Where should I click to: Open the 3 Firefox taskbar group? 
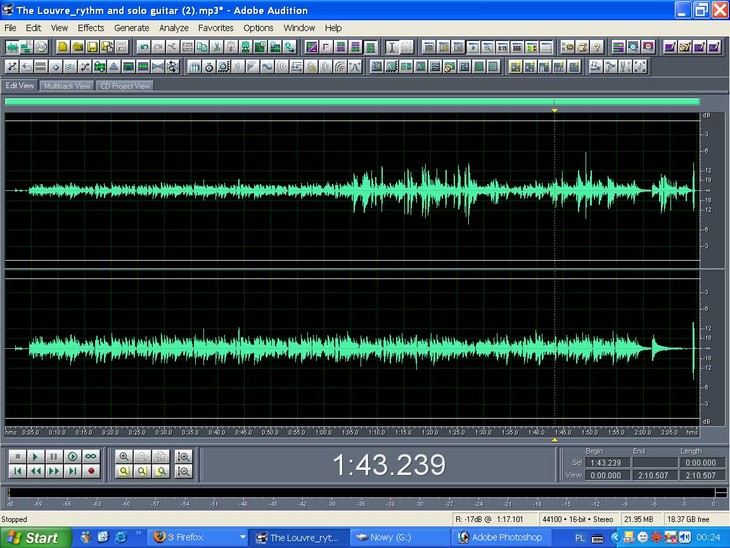pyautogui.click(x=197, y=537)
